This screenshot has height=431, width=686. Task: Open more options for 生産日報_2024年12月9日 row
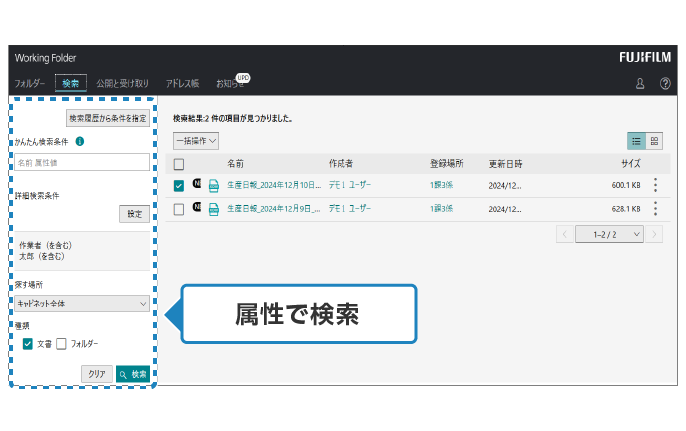pos(655,209)
